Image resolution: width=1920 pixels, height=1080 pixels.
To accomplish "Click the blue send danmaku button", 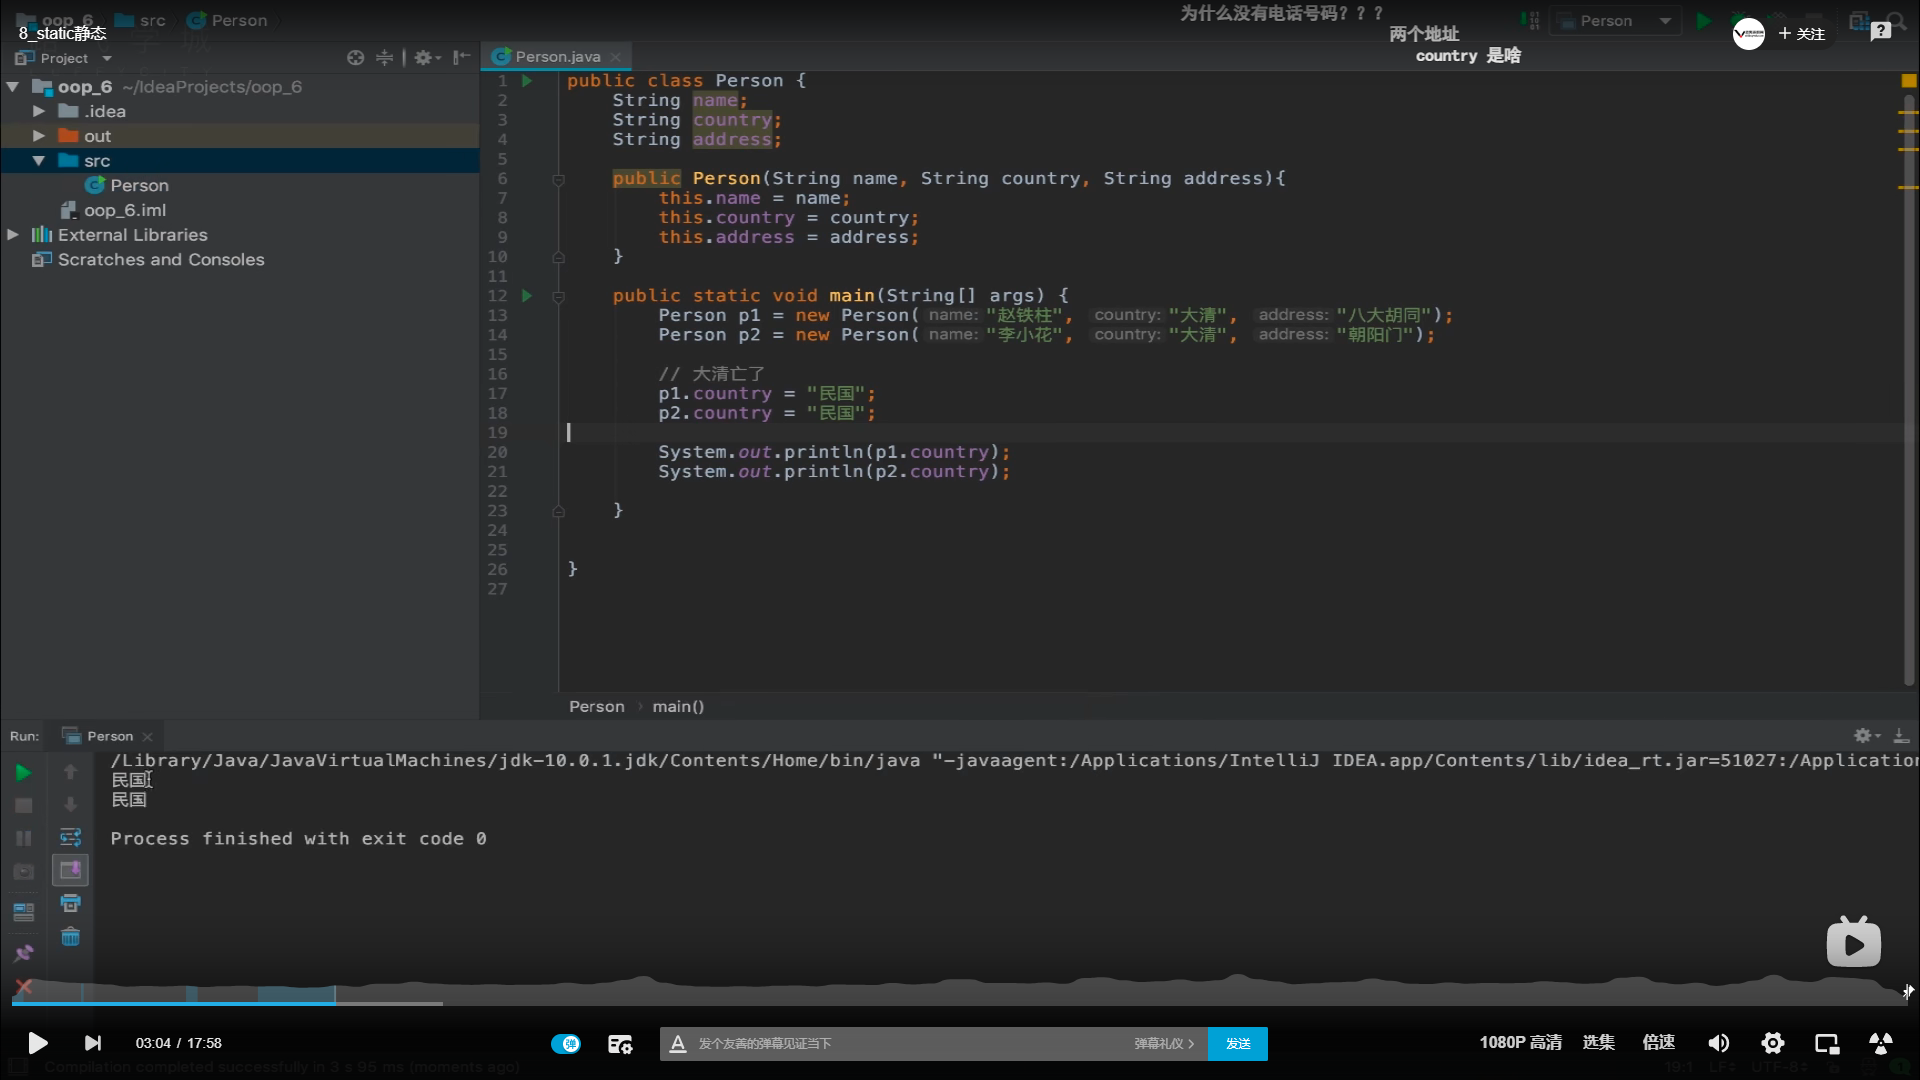I will tap(1237, 1043).
